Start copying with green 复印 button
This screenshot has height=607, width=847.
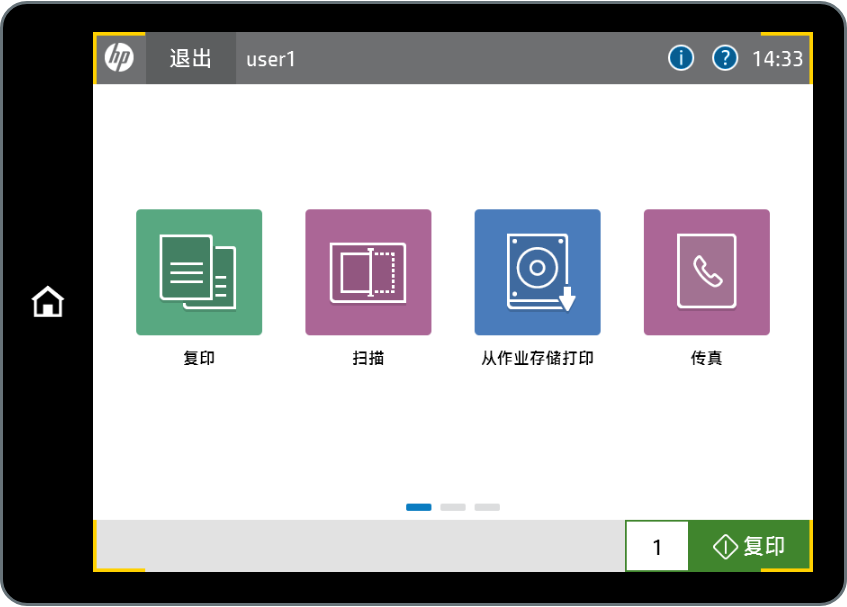750,546
